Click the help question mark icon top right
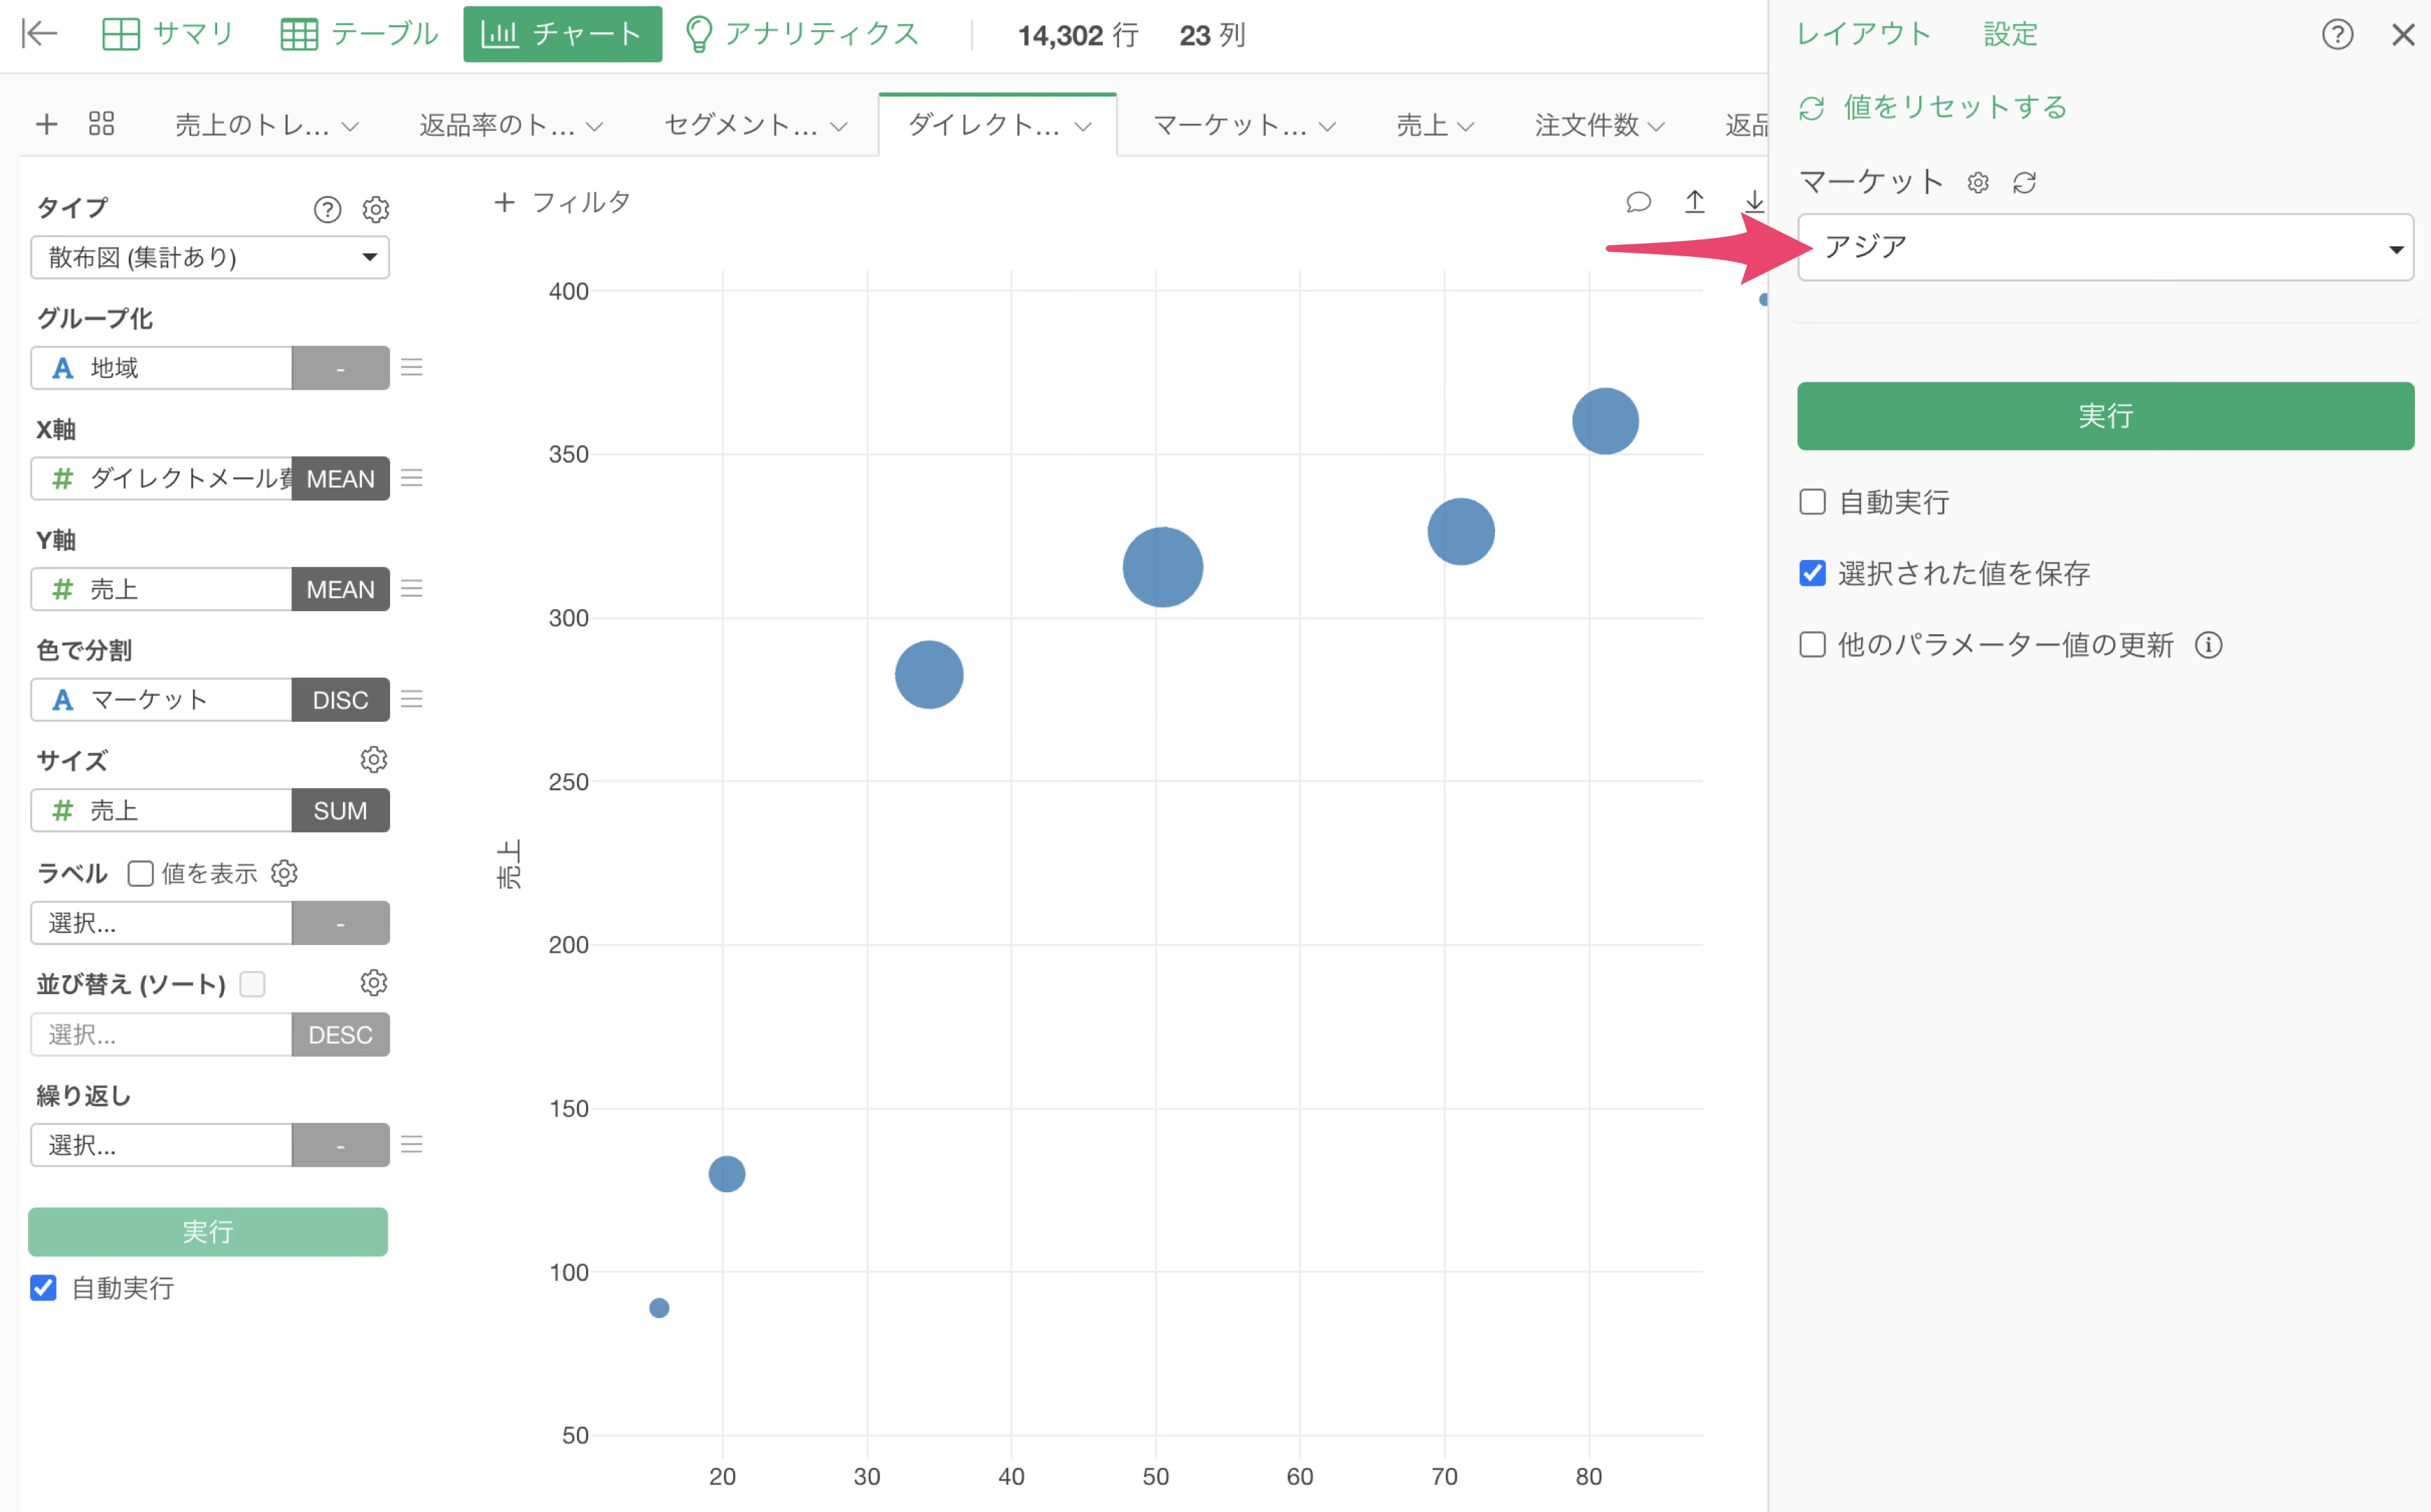2431x1512 pixels. [x=2338, y=33]
